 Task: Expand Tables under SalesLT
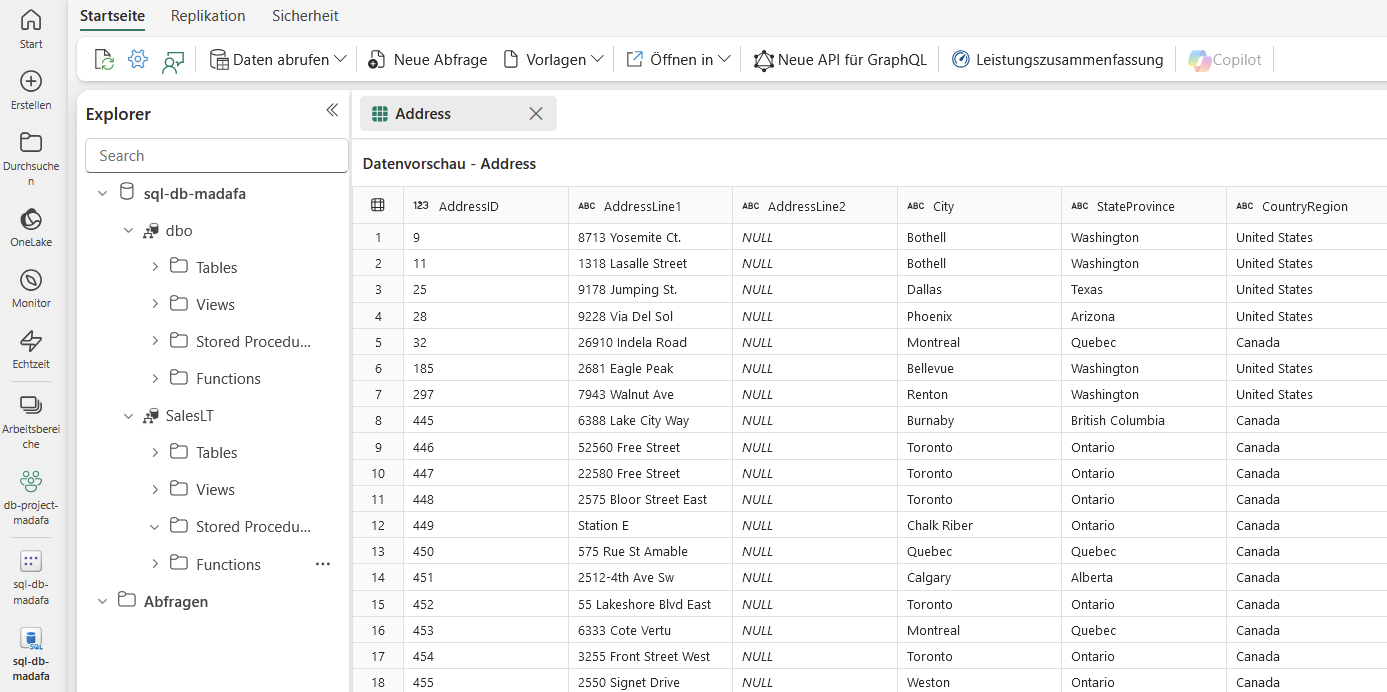[x=155, y=453]
